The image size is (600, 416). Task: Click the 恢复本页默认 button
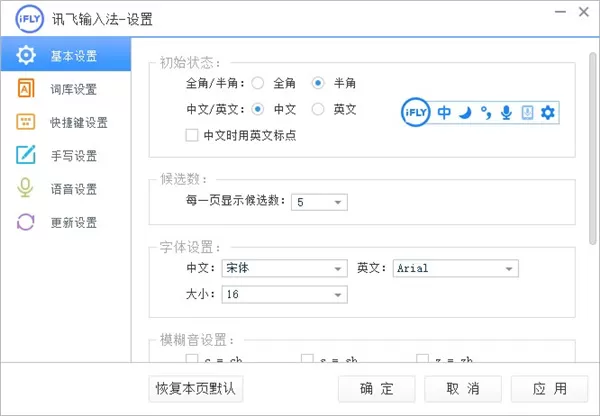[196, 389]
